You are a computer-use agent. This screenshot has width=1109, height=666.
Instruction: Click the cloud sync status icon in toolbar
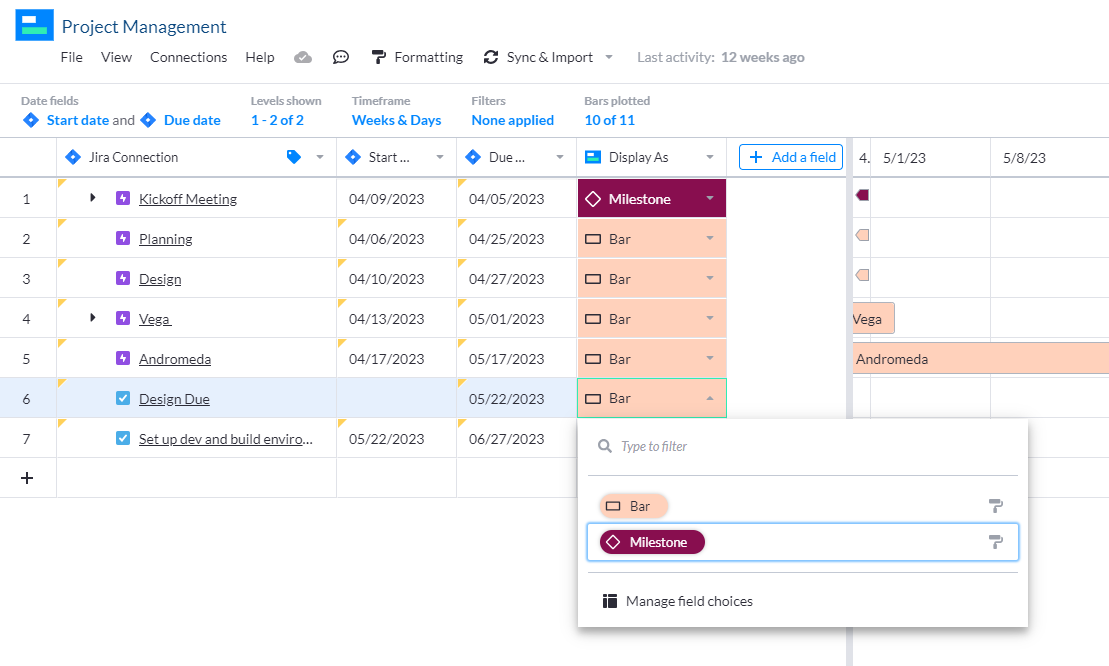tap(303, 57)
